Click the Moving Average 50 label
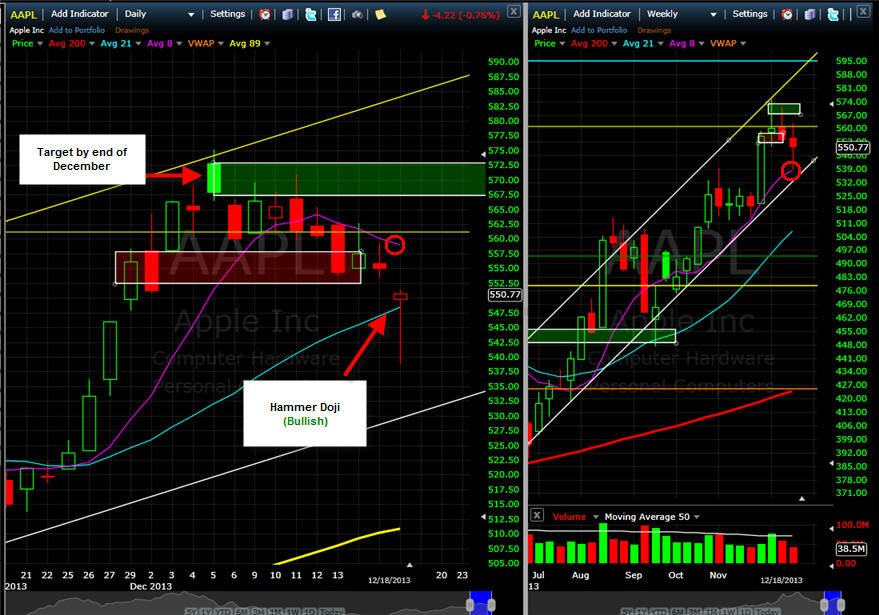The image size is (879, 615). pos(647,517)
